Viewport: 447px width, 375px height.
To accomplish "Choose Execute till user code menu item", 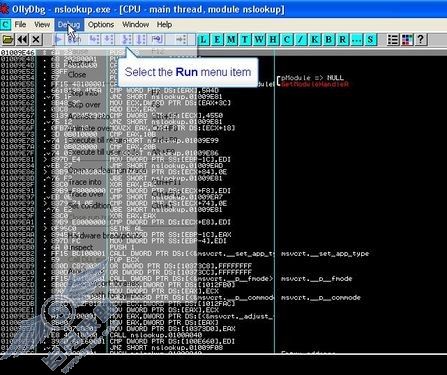I will 125,152.
